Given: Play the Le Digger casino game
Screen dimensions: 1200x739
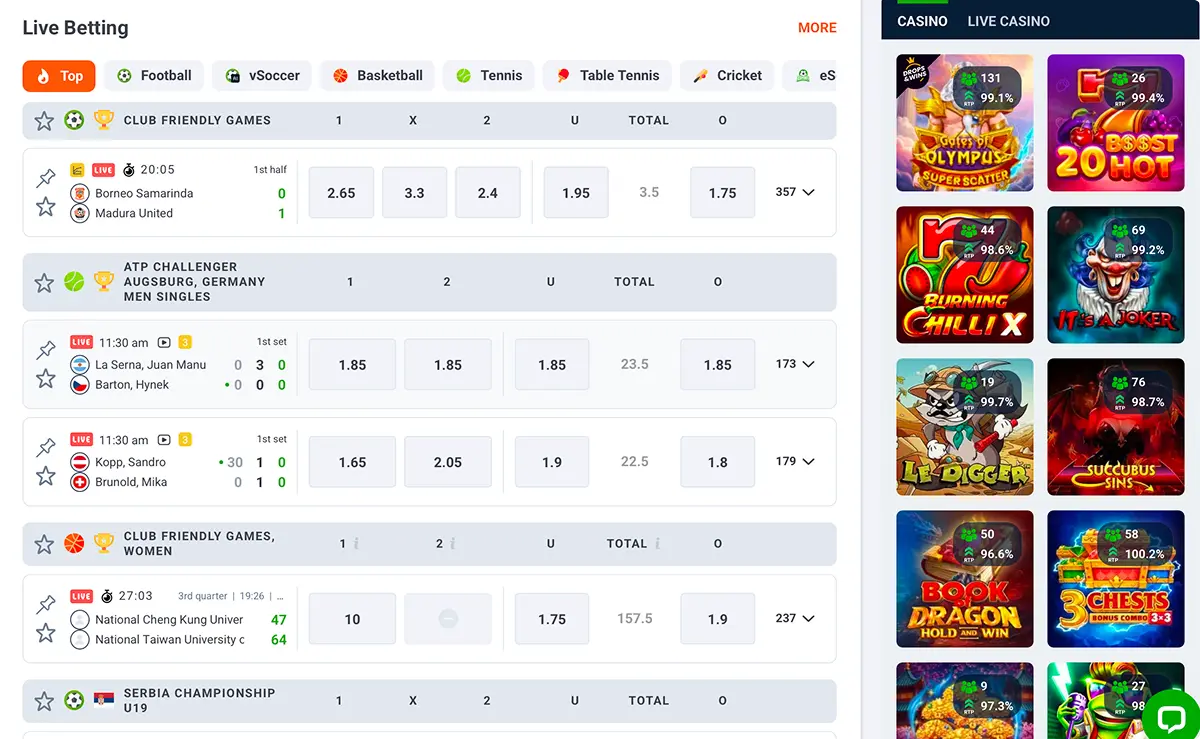Looking at the screenshot, I should (965, 427).
